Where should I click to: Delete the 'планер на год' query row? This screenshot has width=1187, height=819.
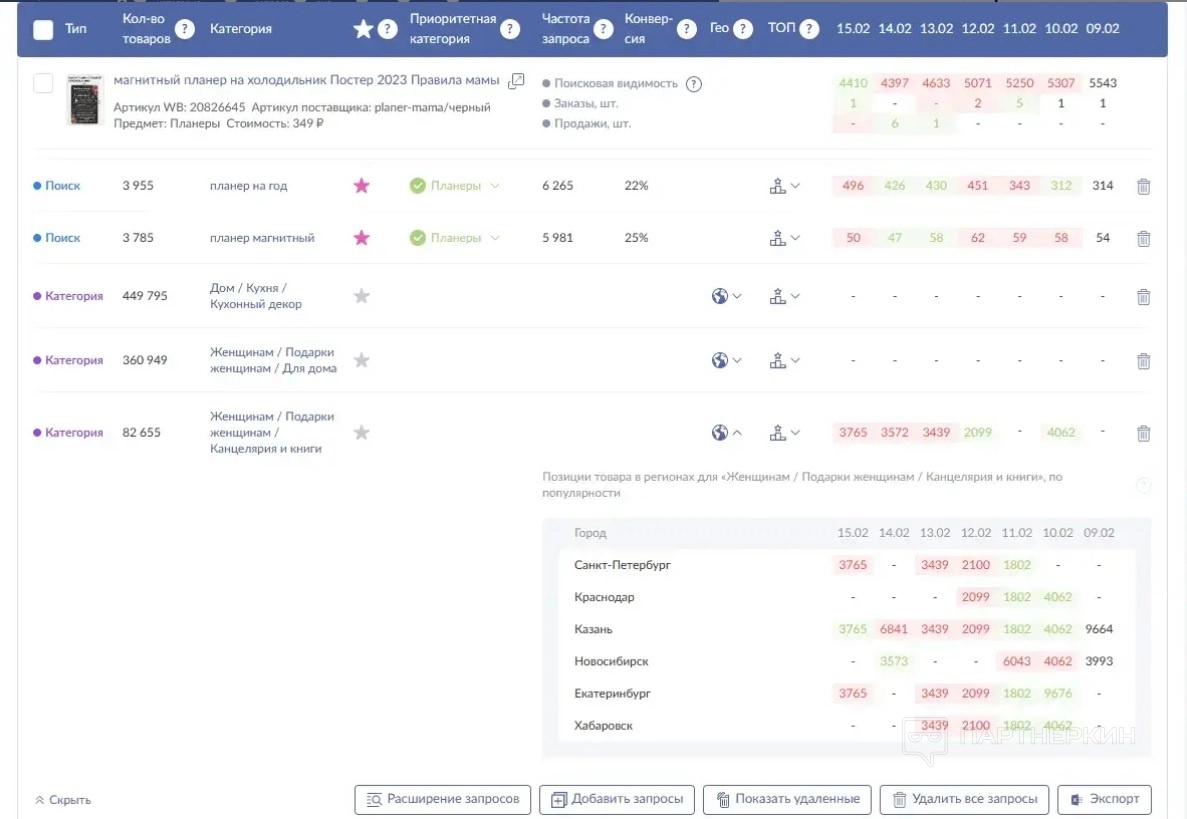tap(1143, 186)
